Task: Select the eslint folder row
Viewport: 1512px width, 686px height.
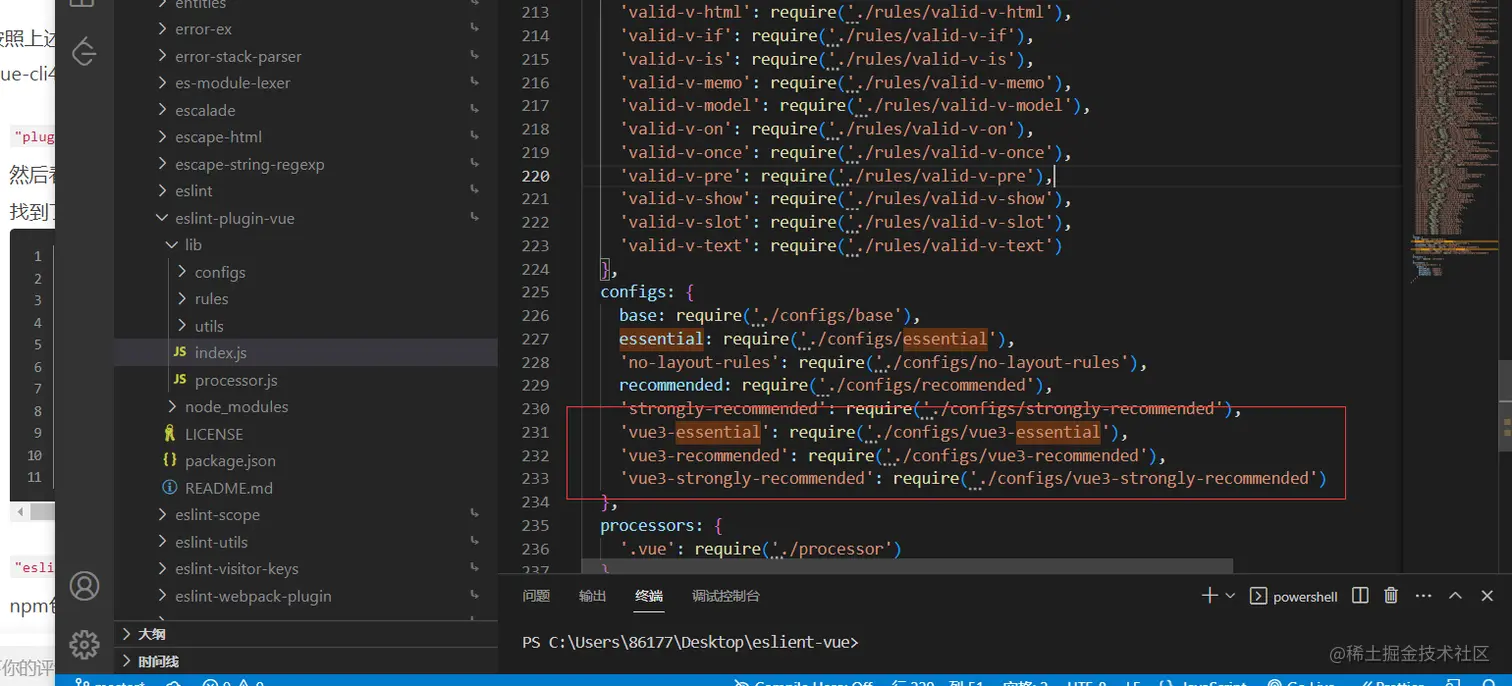Action: (x=306, y=191)
